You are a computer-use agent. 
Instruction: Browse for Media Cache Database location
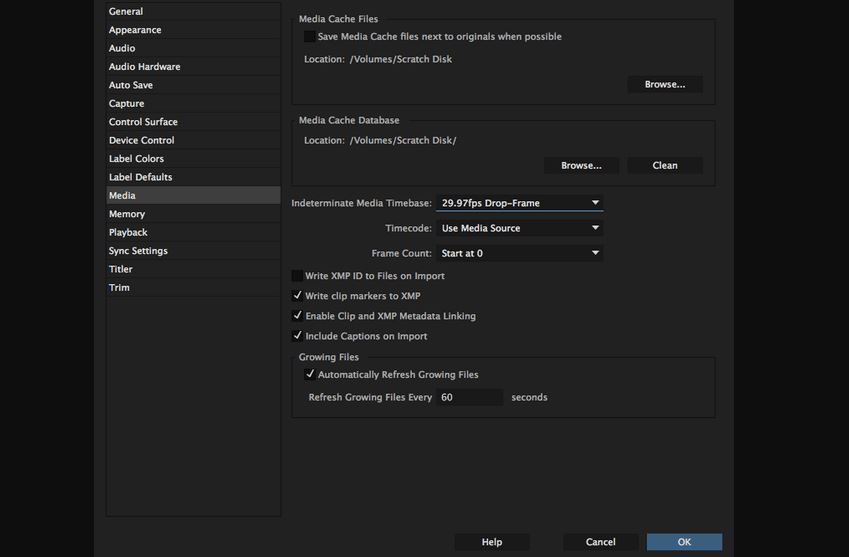click(x=582, y=166)
